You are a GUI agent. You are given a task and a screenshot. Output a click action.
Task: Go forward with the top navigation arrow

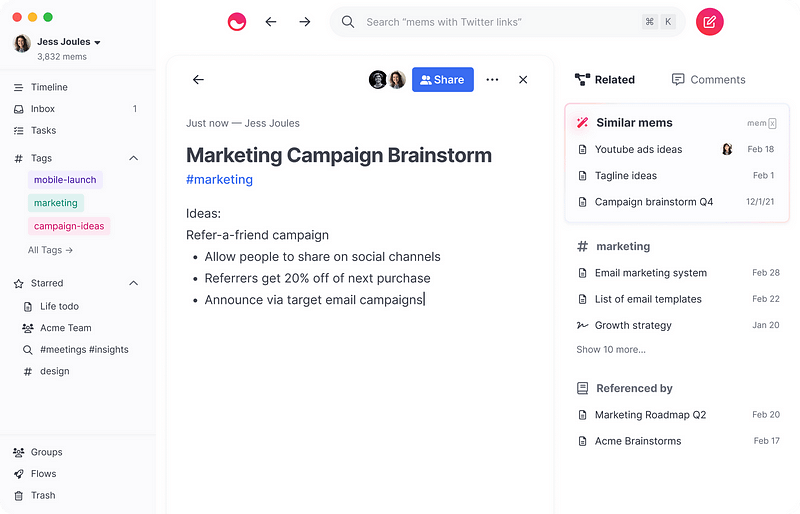click(305, 22)
